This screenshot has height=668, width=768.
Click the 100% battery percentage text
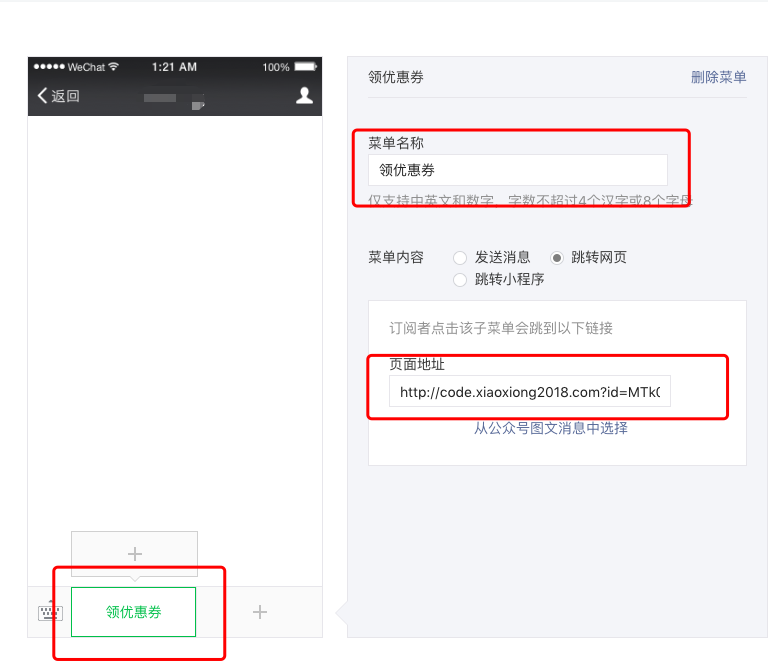(x=276, y=67)
